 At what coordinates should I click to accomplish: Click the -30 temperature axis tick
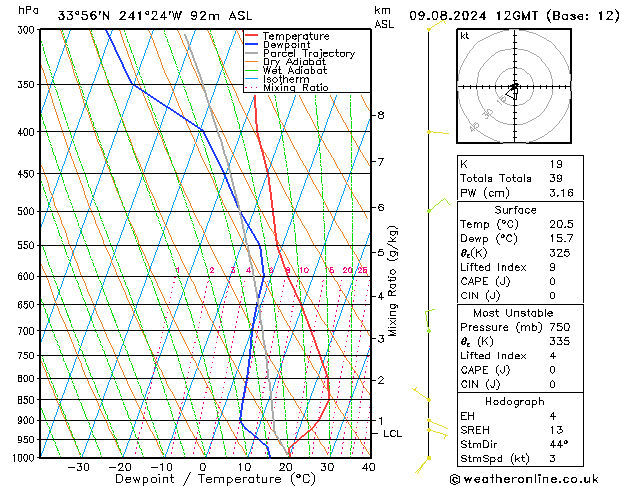click(78, 467)
